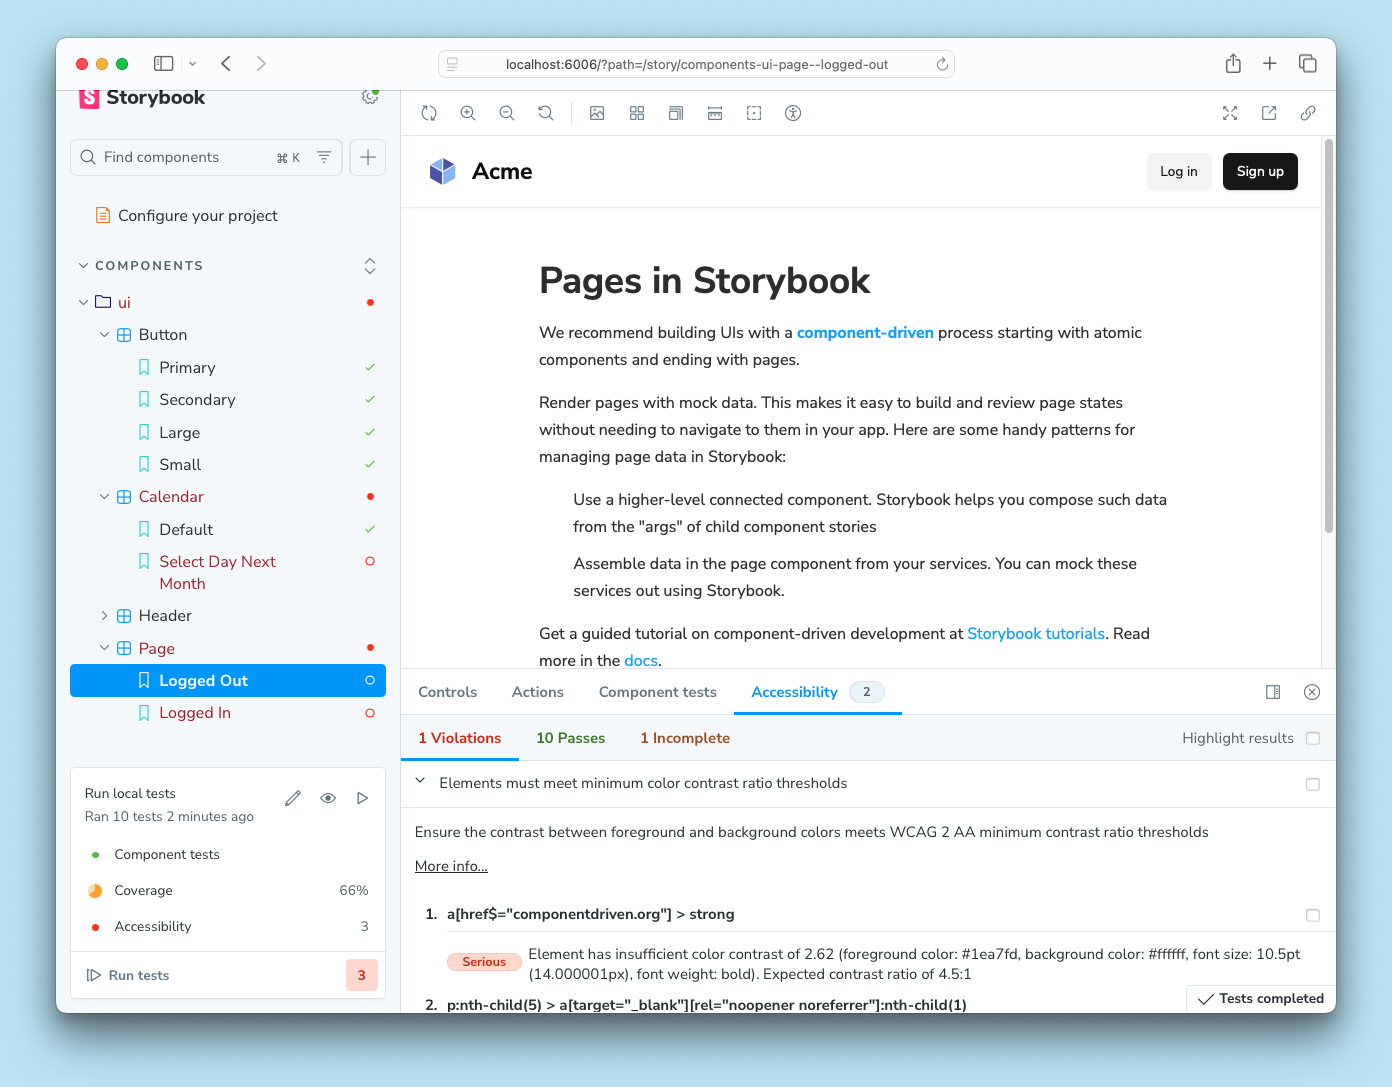This screenshot has height=1087, width=1392.
Task: Reset zoom with the reset icon
Action: 545,113
